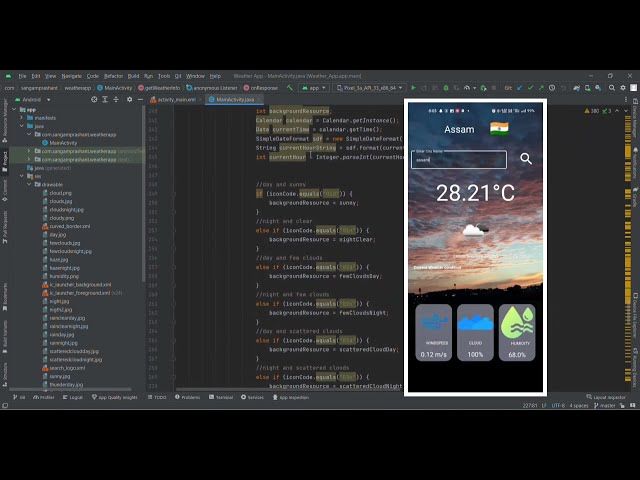Open the profiler icon dropdown arrow
Screen dimensions: 640x480
(474, 88)
